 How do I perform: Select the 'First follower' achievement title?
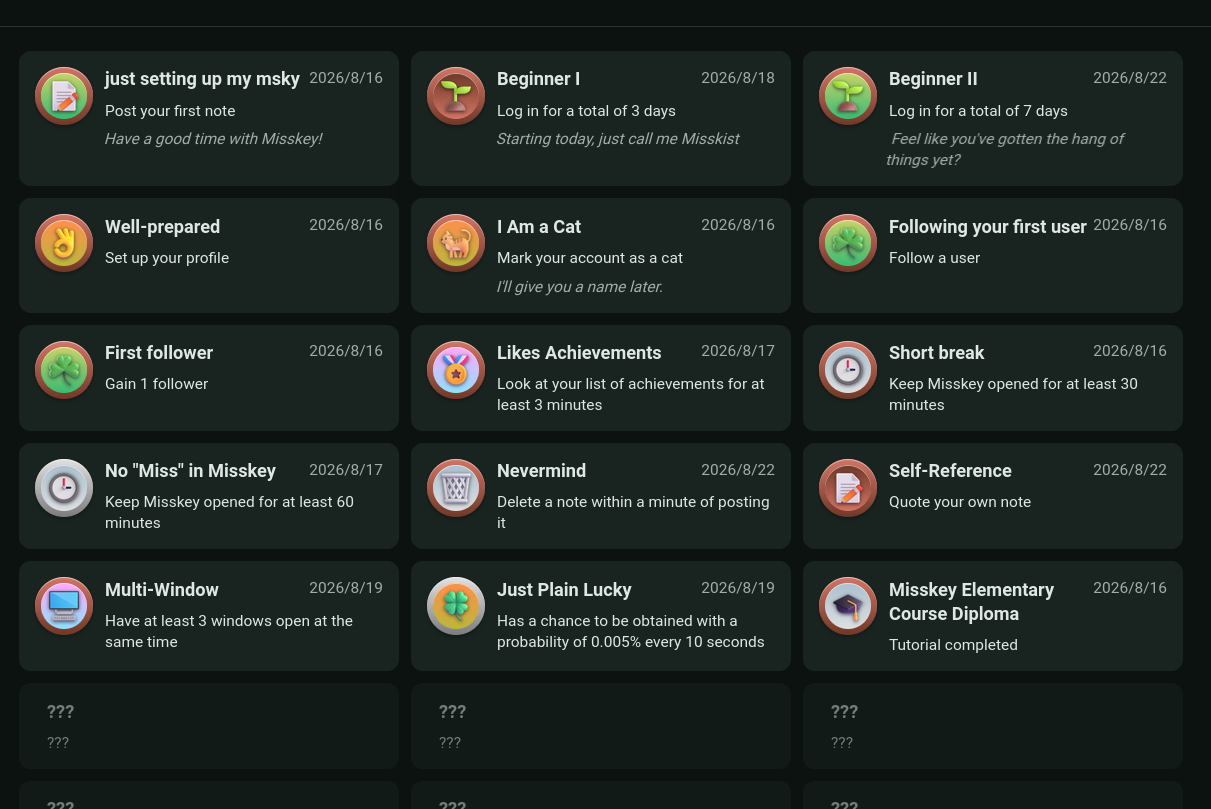159,353
